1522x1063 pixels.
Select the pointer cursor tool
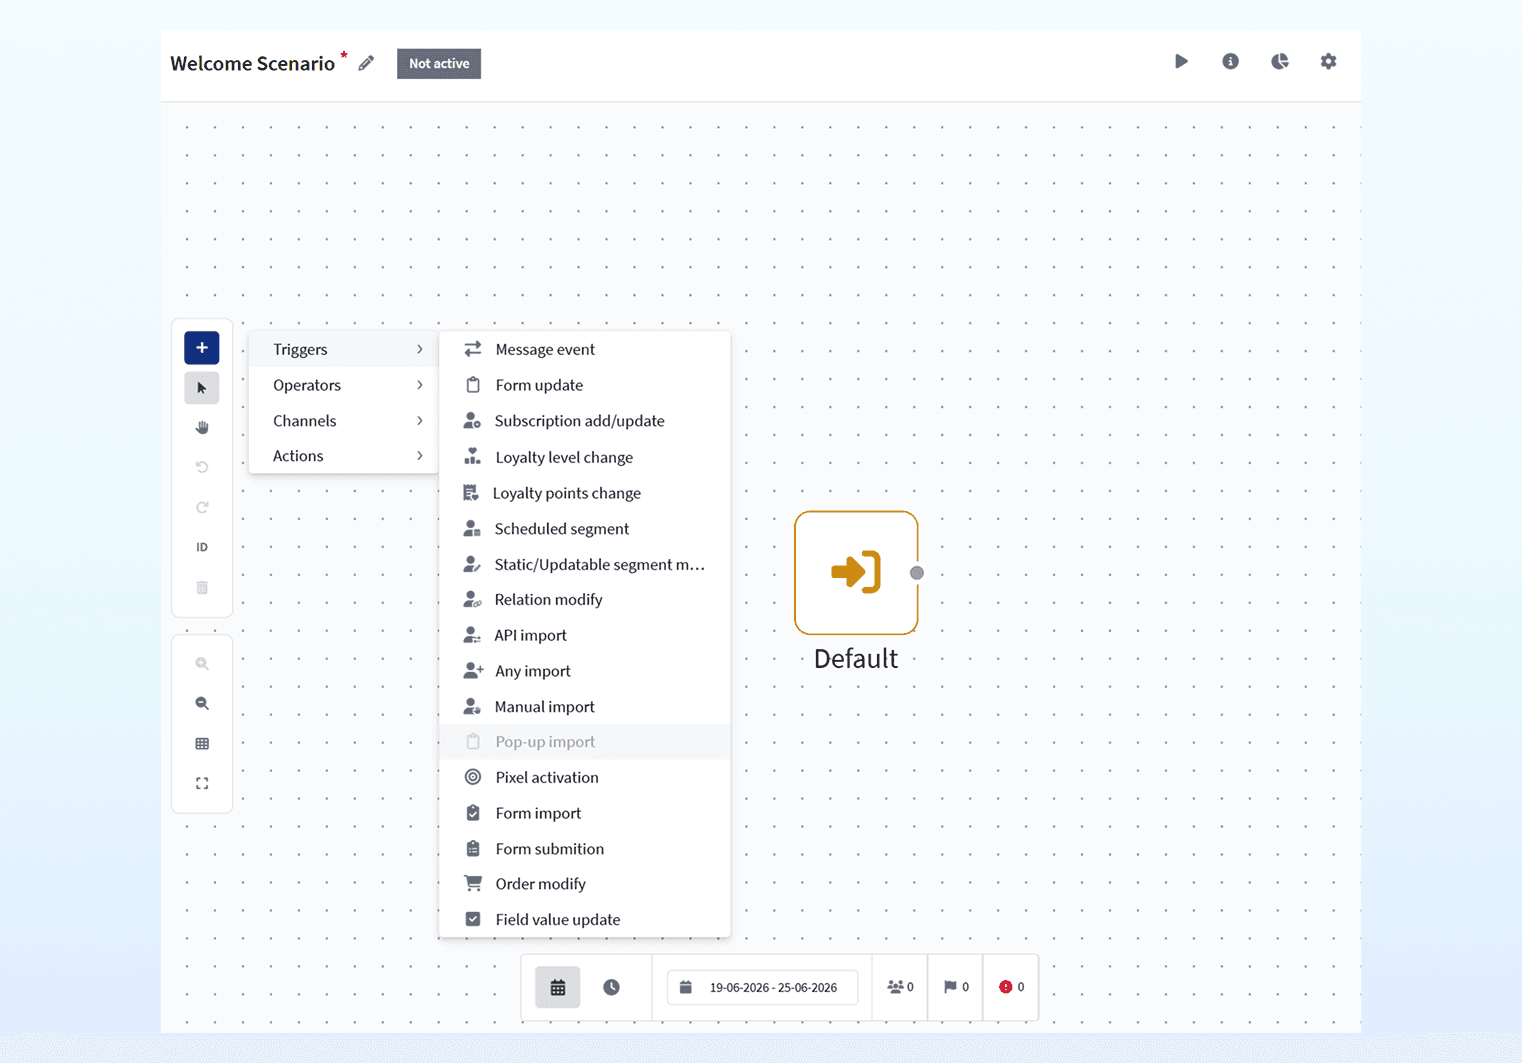coord(202,388)
